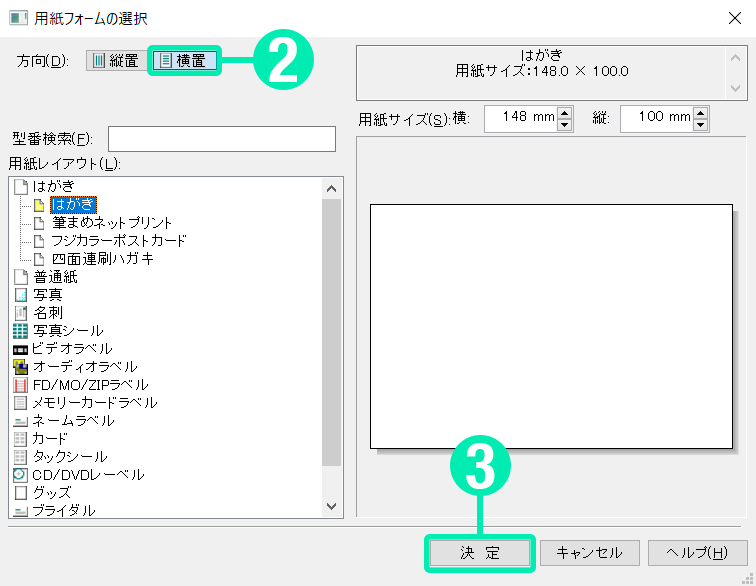Open the CD/DVDレーベル category text
756x586 pixels.
pyautogui.click(x=88, y=475)
